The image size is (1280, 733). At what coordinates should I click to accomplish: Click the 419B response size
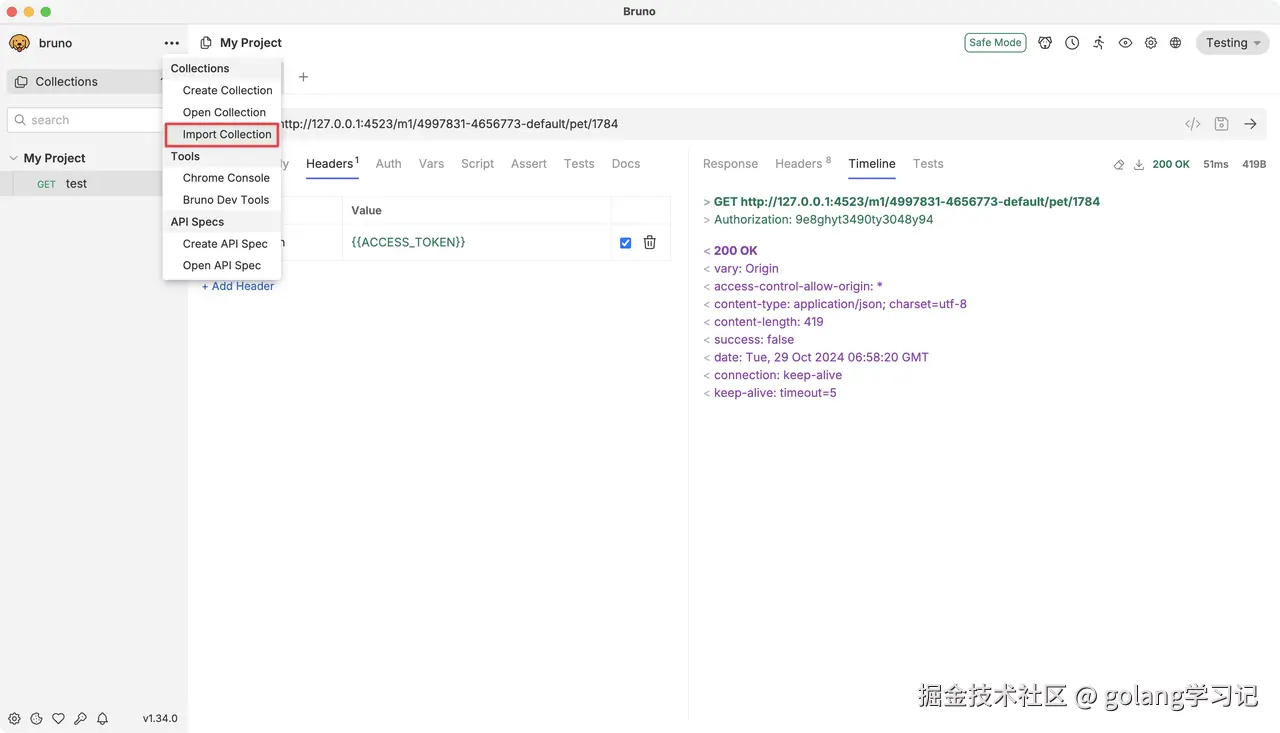click(1254, 164)
